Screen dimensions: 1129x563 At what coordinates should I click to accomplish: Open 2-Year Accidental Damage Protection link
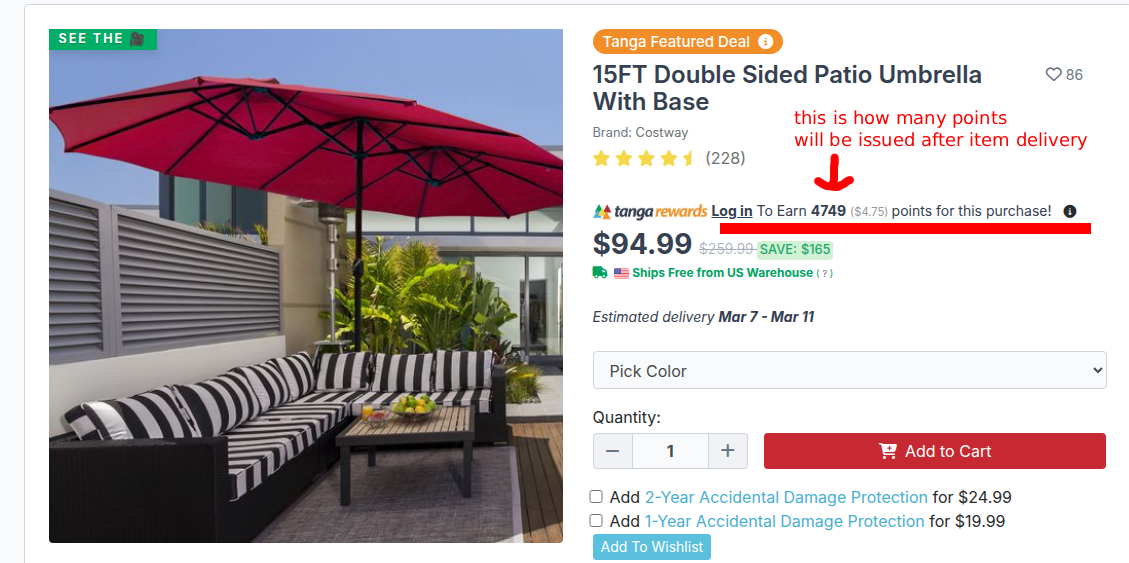pyautogui.click(x=786, y=497)
